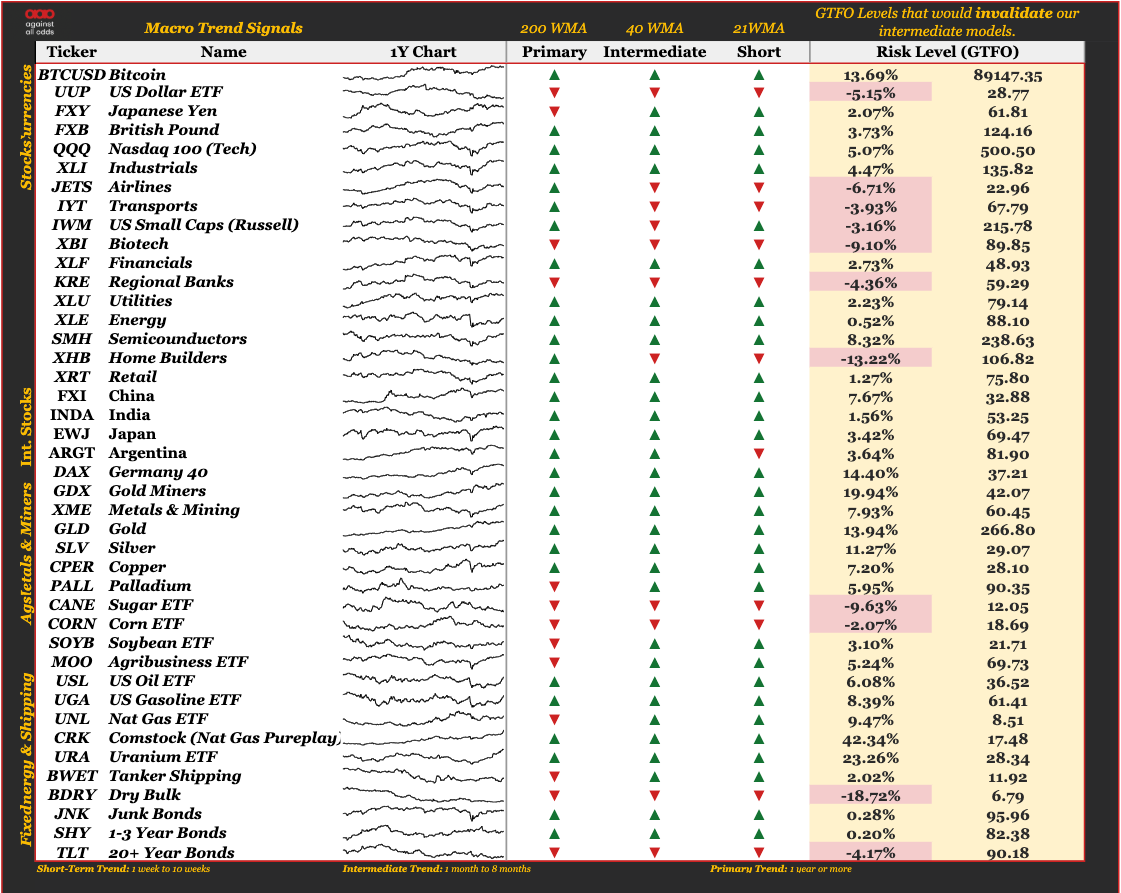This screenshot has height=893, width=1121.
Task: Click the 500.50 QQQ GTFO level
Action: tap(1007, 151)
